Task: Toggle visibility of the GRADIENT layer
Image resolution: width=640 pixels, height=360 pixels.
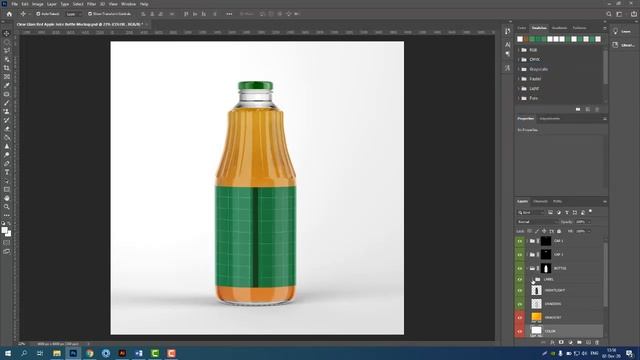Action: pos(520,318)
